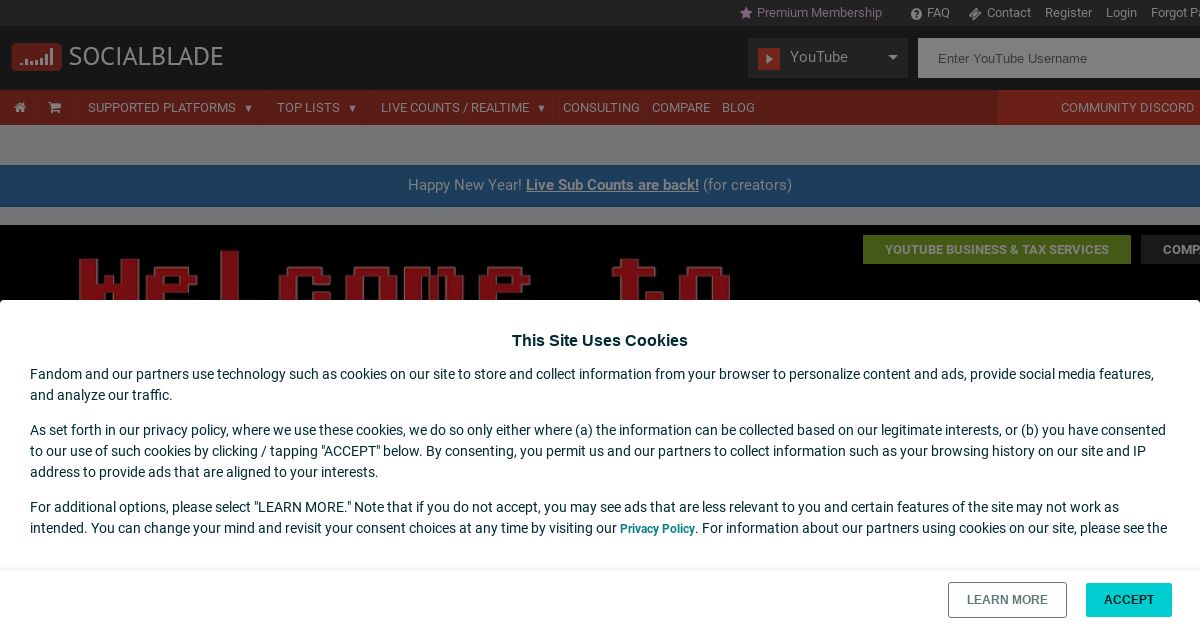Open Premium Membership link
Screen dimensions: 1200x630
pos(819,13)
